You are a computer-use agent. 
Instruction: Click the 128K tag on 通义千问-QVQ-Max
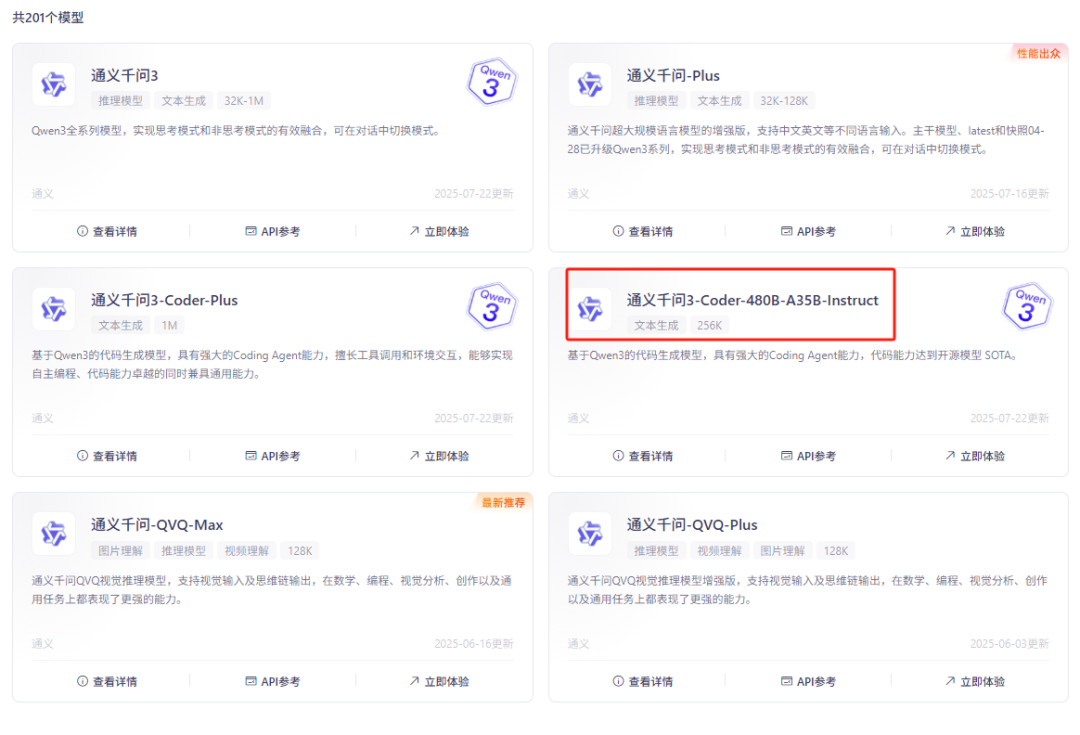[x=300, y=550]
